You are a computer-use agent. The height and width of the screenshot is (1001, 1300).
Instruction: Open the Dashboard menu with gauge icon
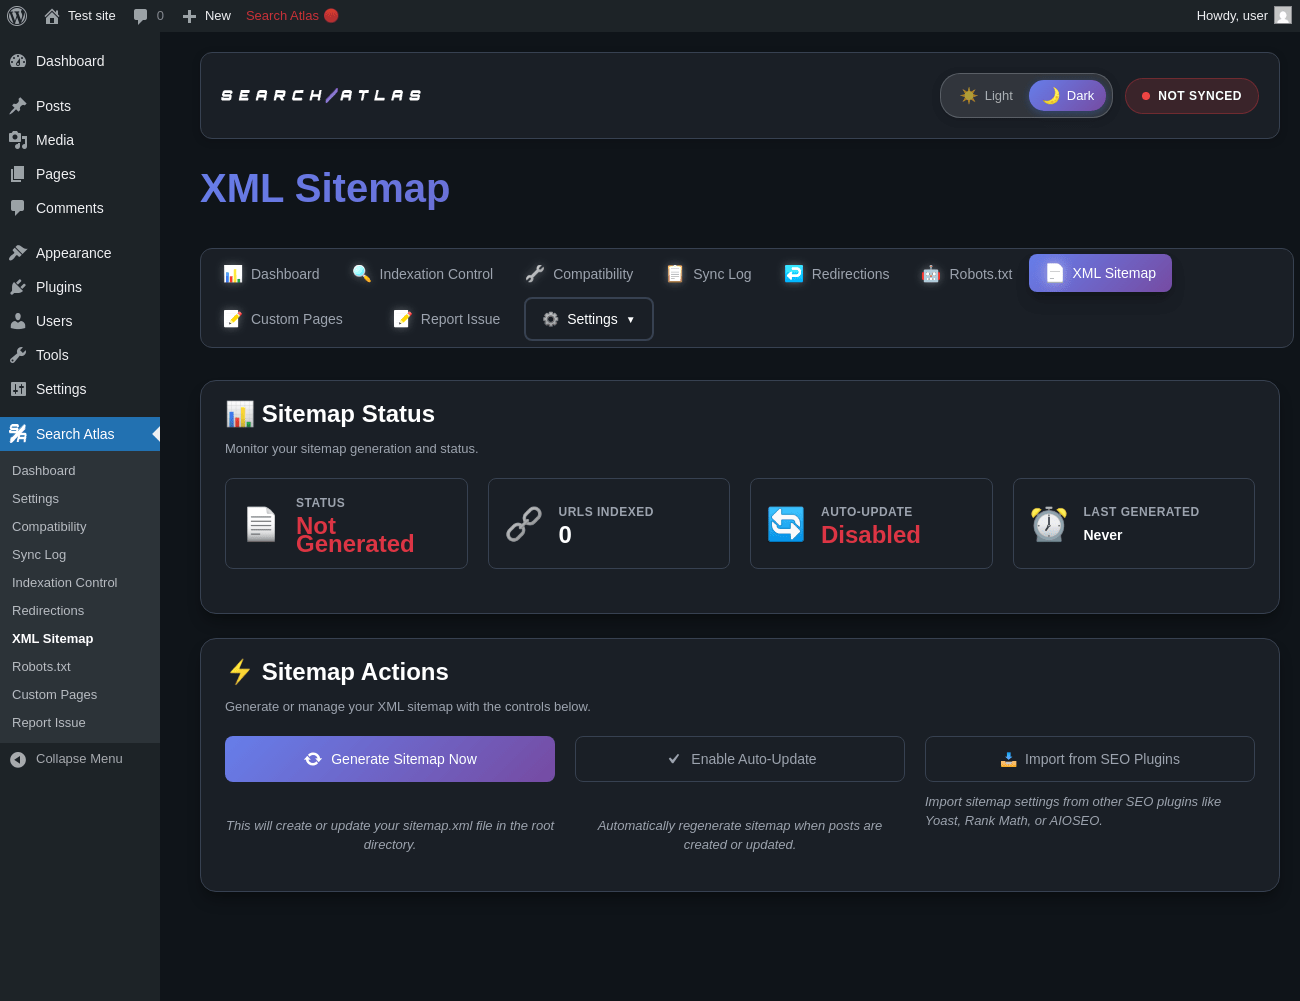(x=80, y=61)
